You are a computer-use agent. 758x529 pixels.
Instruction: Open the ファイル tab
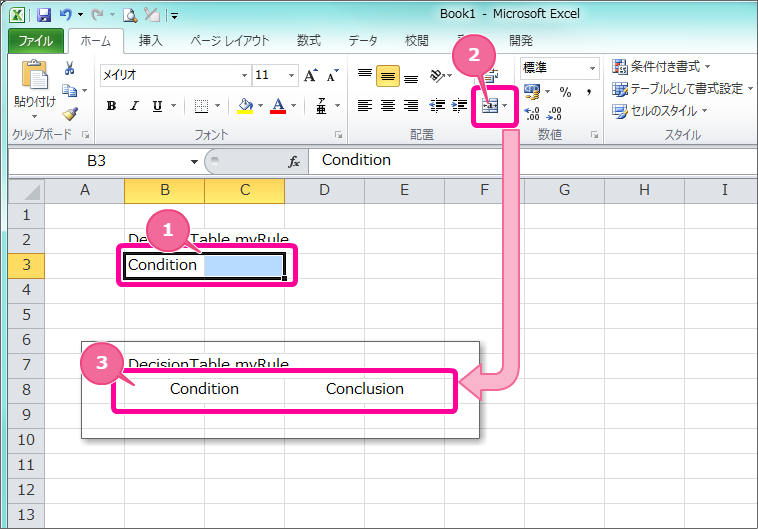pos(36,41)
